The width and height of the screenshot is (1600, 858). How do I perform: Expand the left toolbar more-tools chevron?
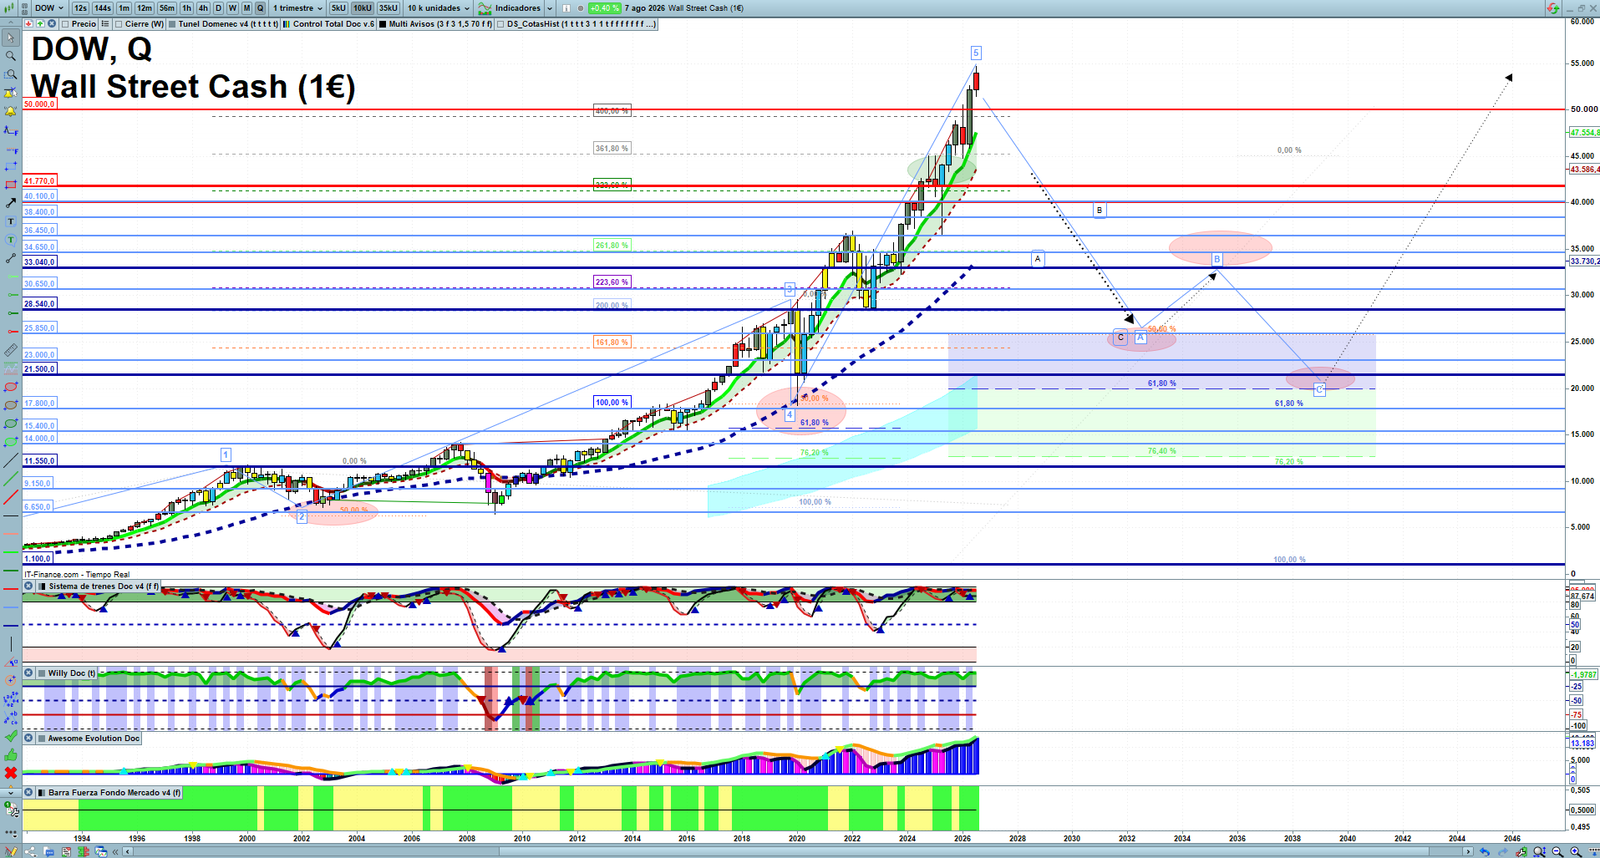11,793
